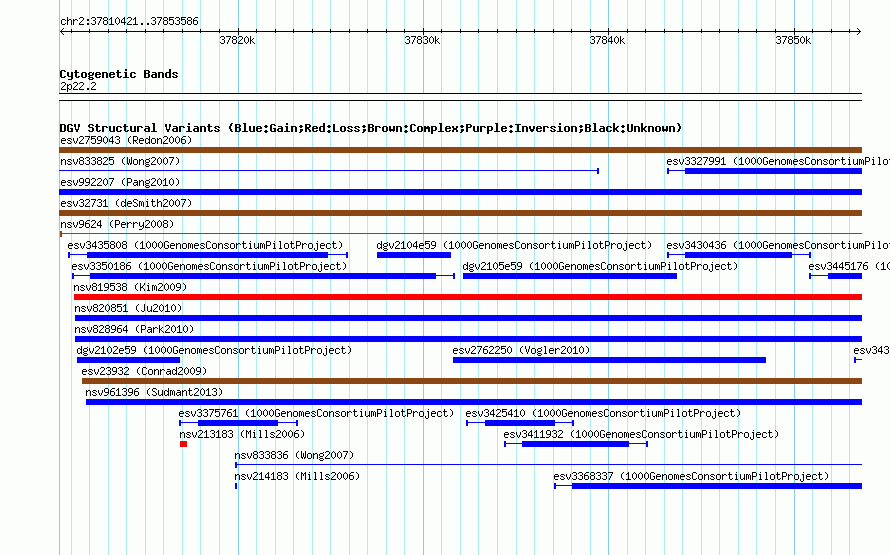Click the small red square under nsv213183
The image size is (890, 555).
point(183,444)
